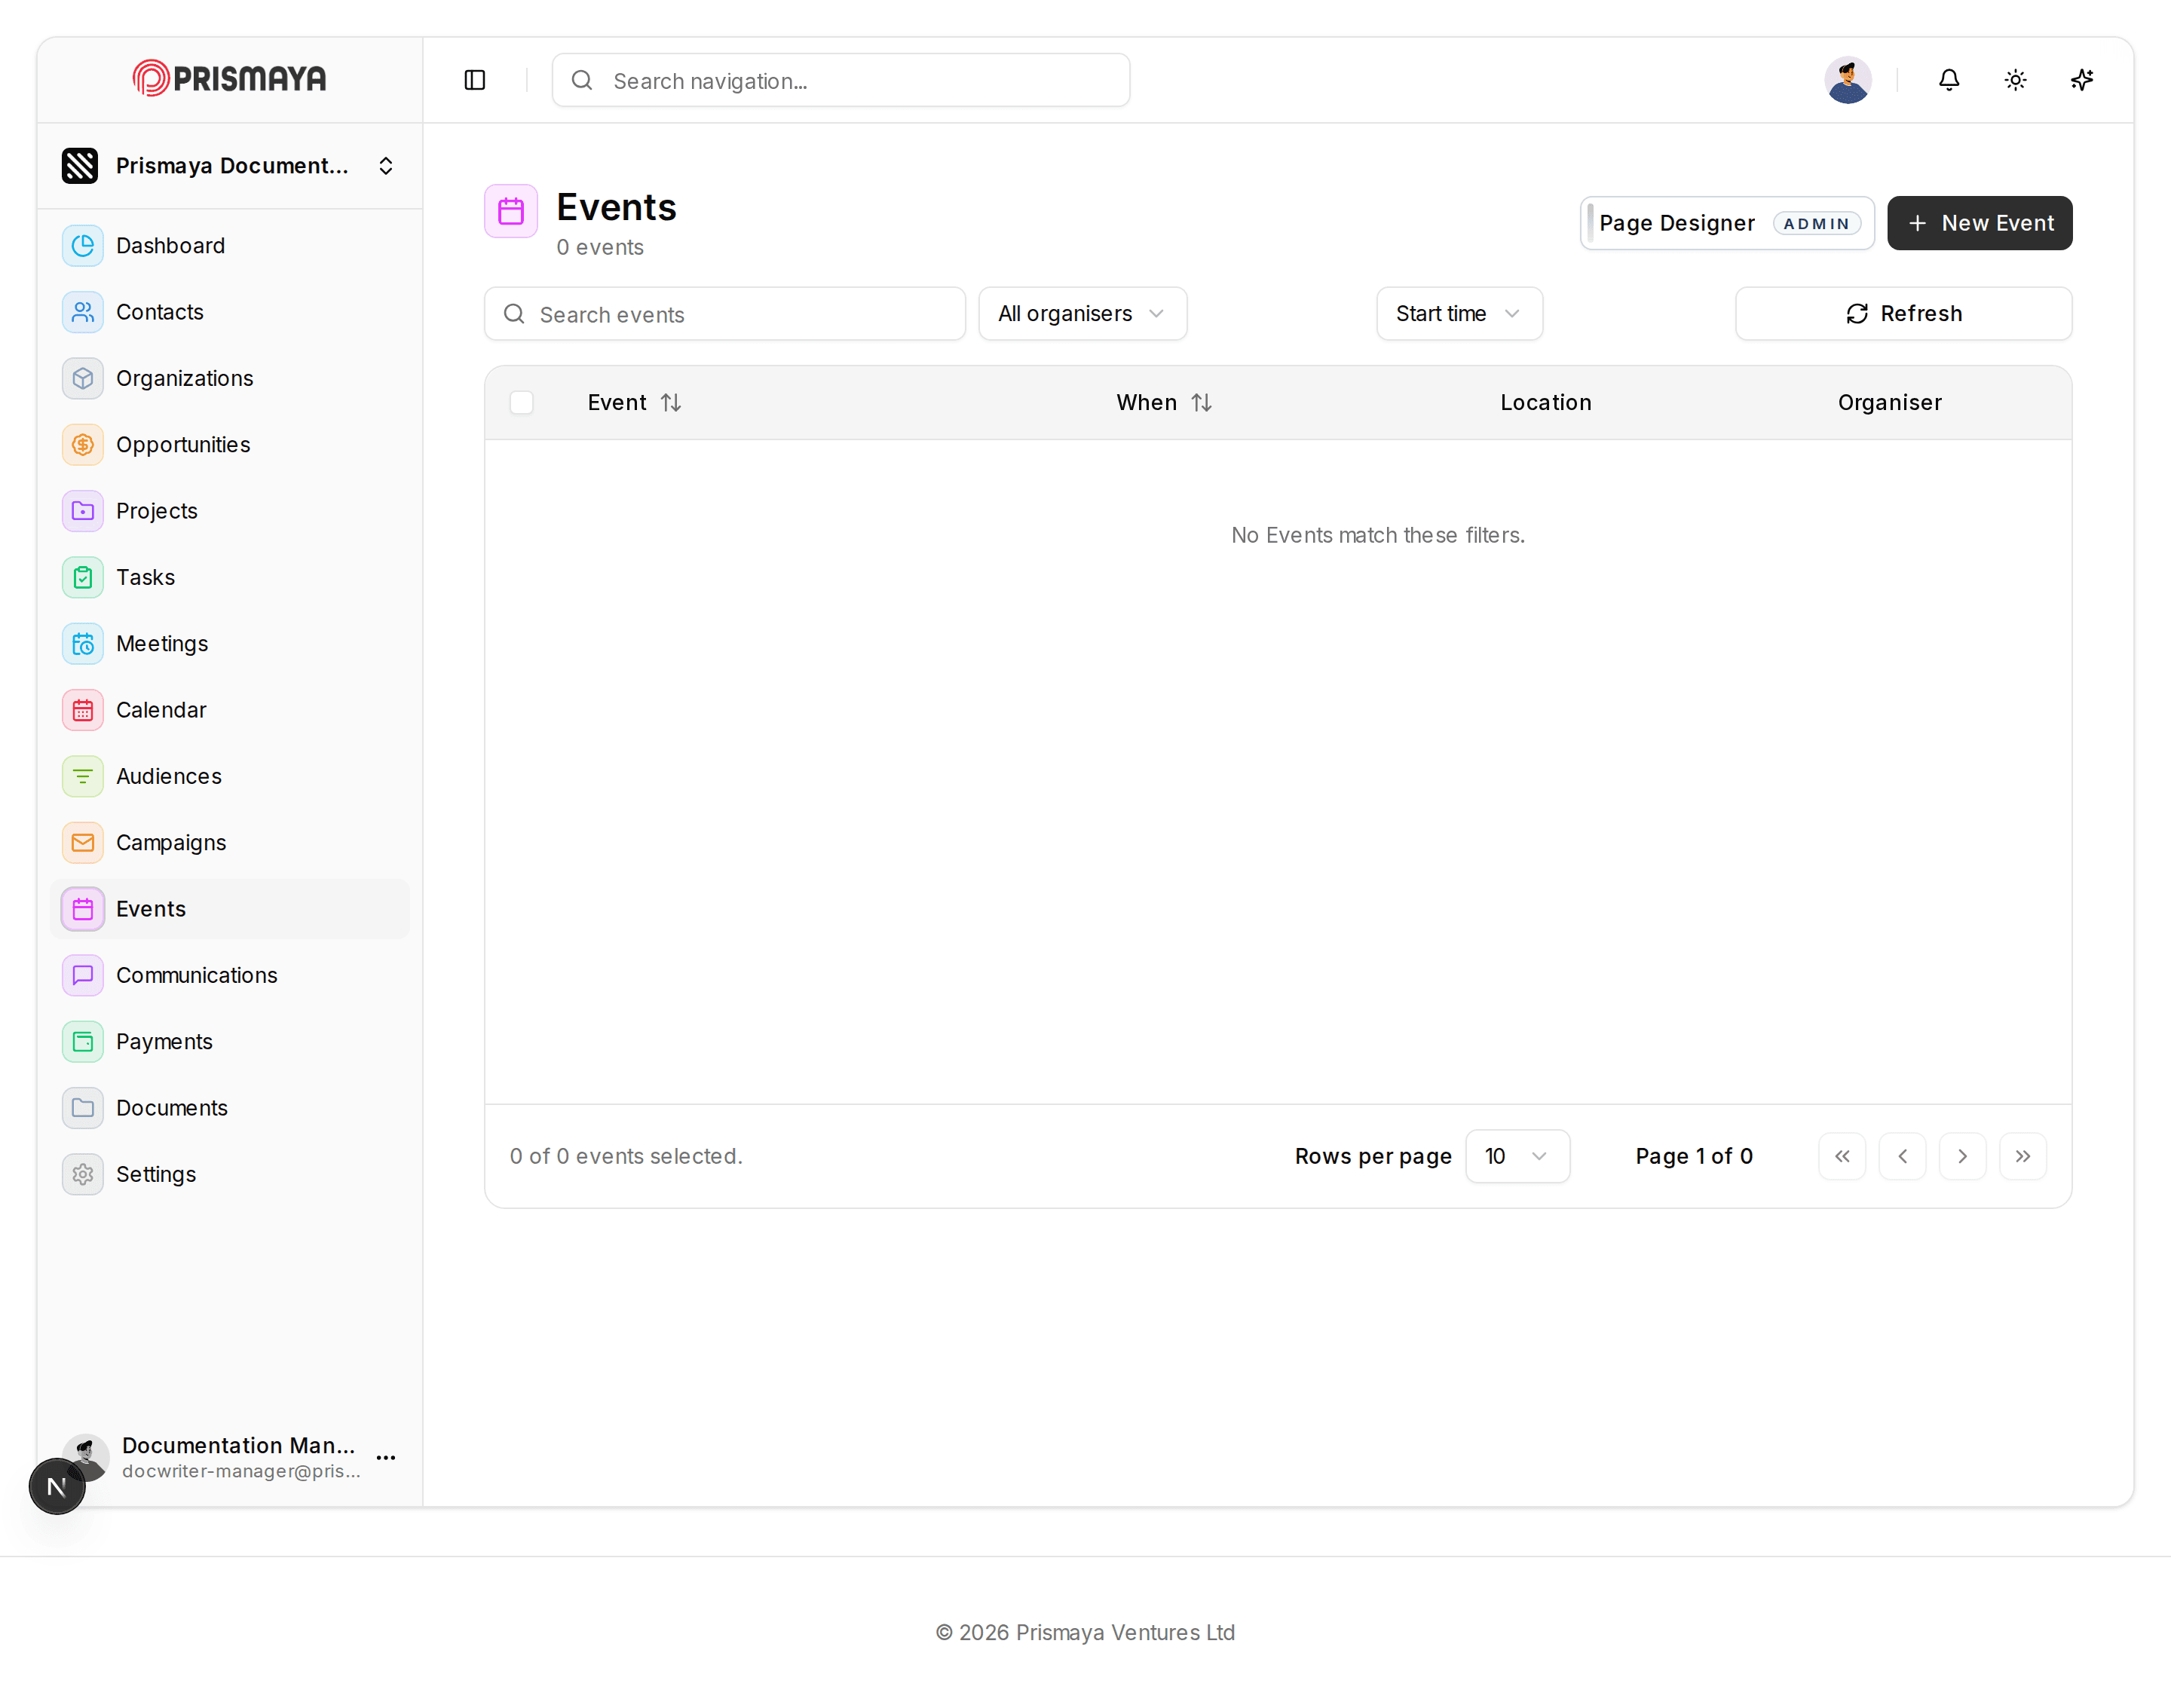
Task: Open user menu three-dots icon
Action: (x=386, y=1457)
